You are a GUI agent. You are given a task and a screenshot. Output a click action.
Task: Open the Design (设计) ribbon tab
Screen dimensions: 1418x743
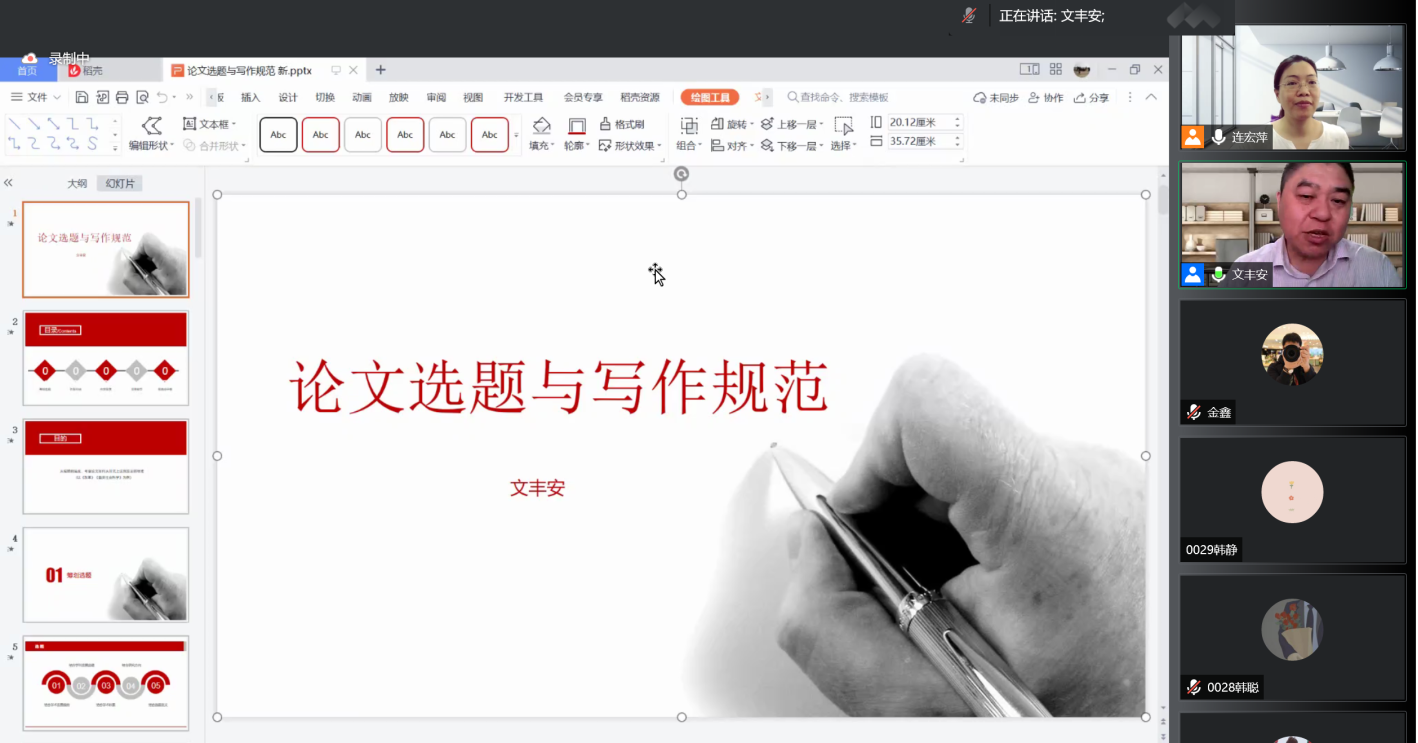288,98
